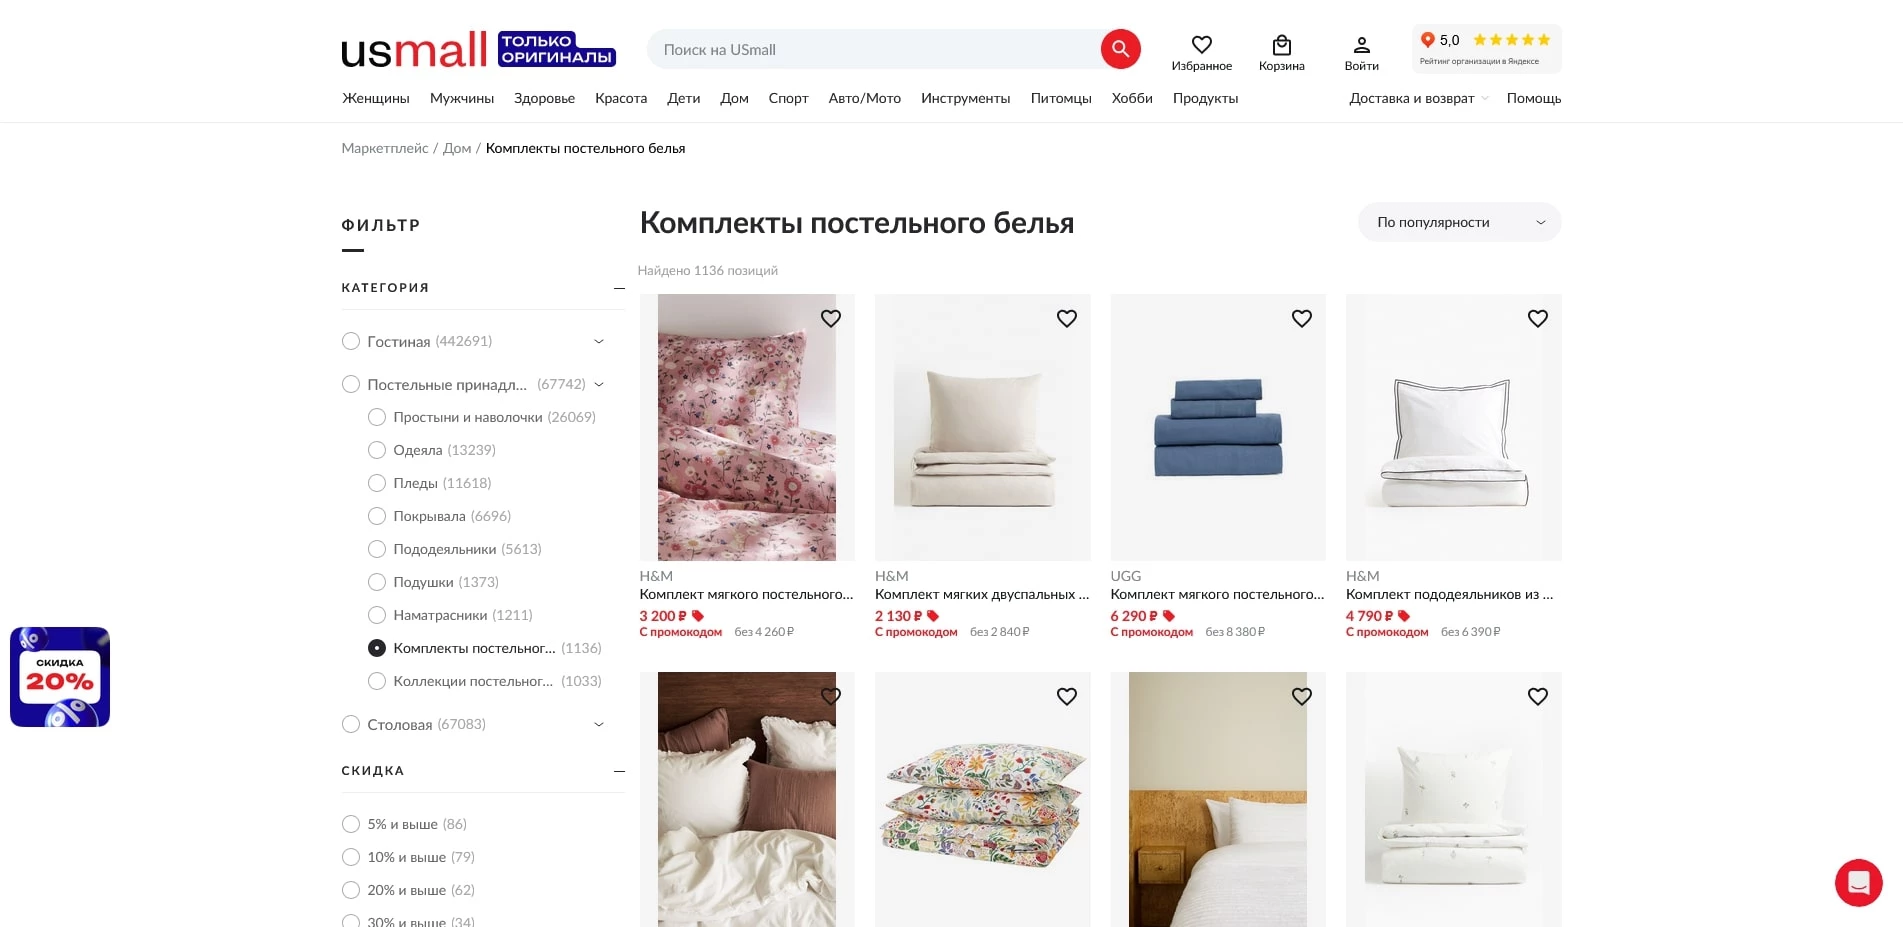Image resolution: width=1903 pixels, height=927 pixels.
Task: Click the red search magnifier button
Action: (1120, 49)
